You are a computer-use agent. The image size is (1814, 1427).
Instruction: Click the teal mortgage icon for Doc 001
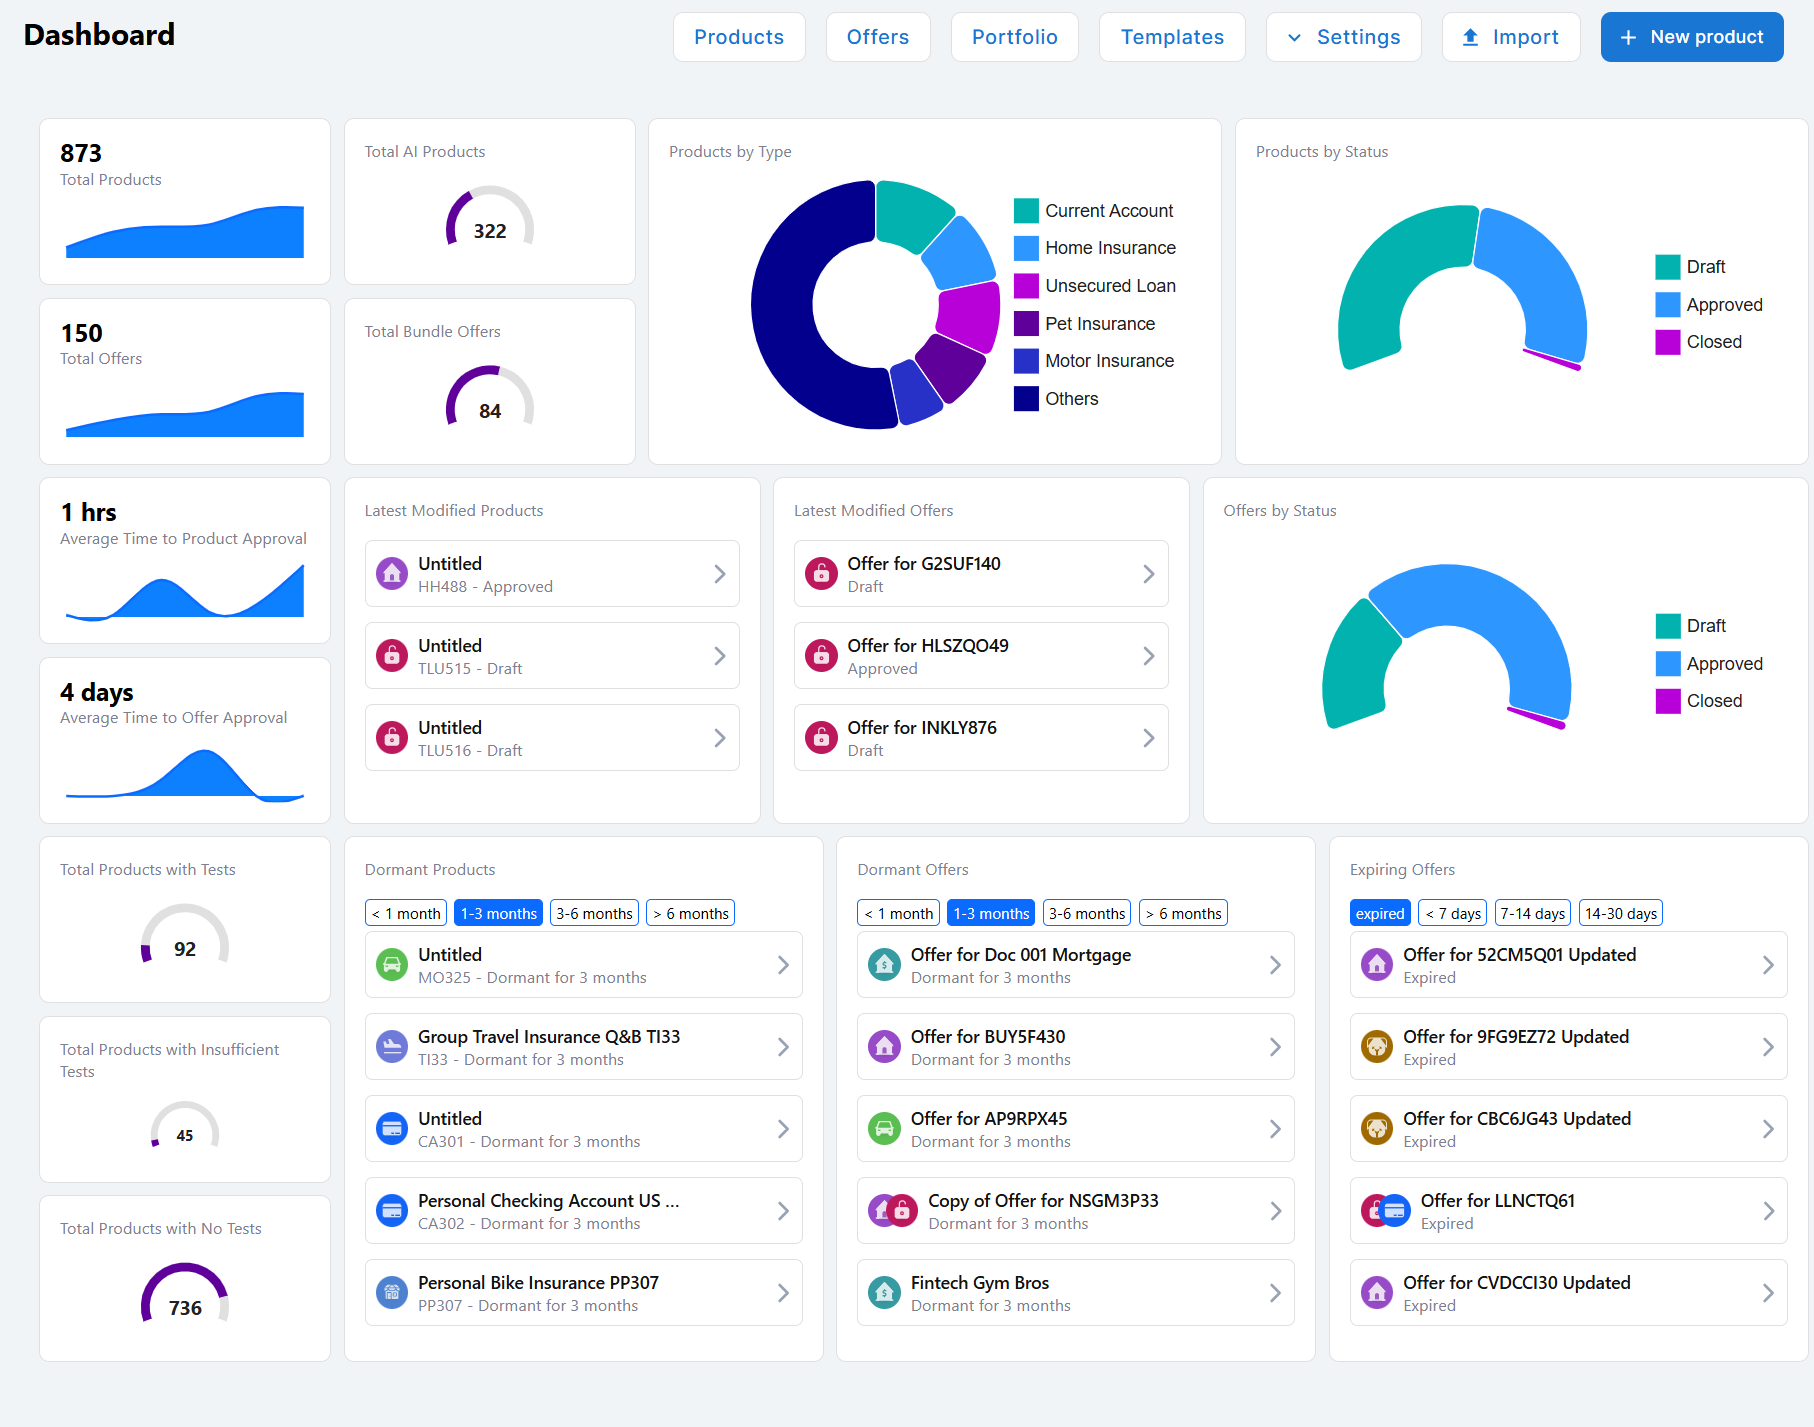[x=884, y=964]
